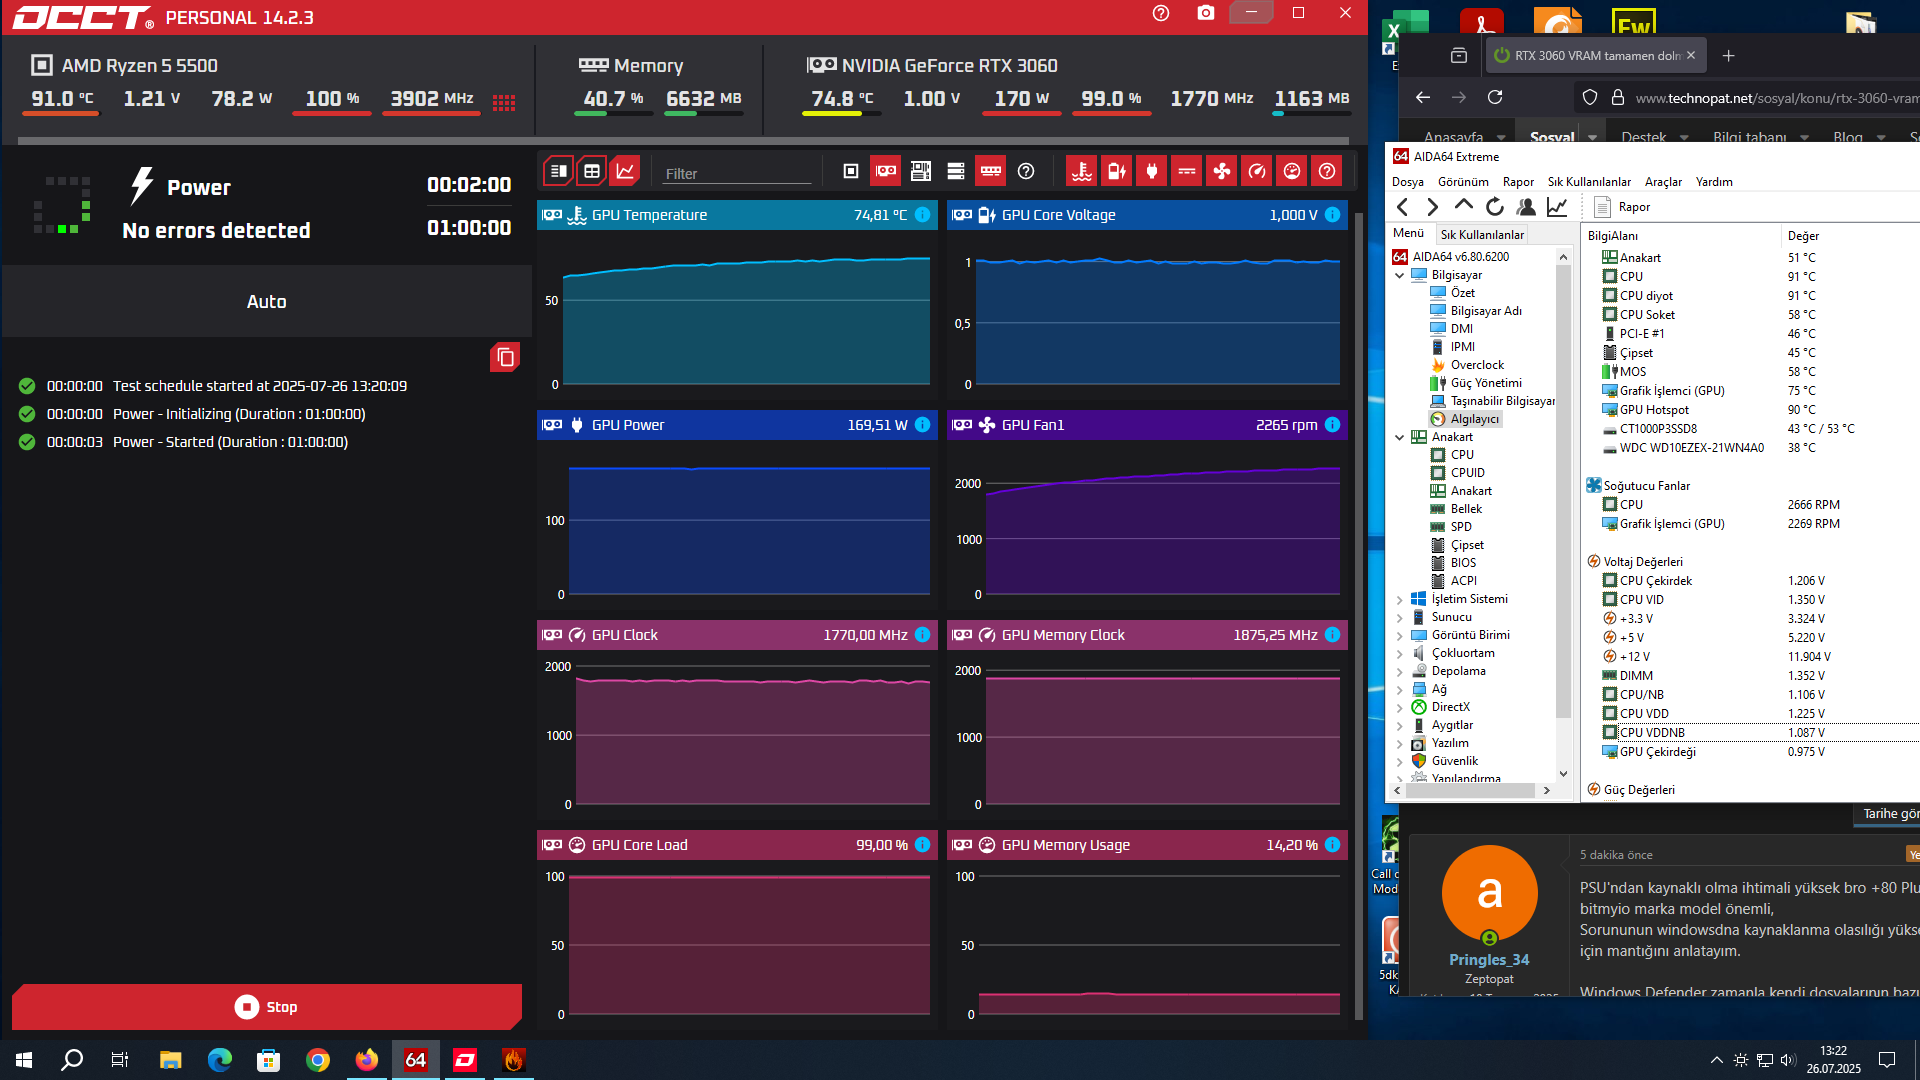Open Pringles_34 user profile link
The width and height of the screenshot is (1920, 1080).
coord(1488,959)
